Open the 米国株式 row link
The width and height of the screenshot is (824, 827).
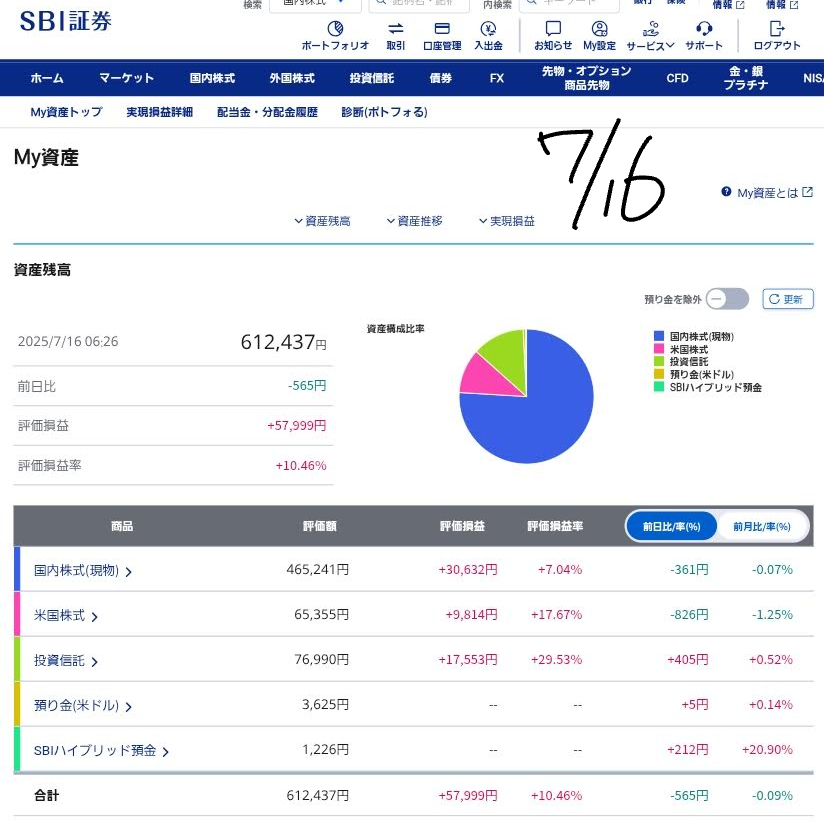pos(59,616)
